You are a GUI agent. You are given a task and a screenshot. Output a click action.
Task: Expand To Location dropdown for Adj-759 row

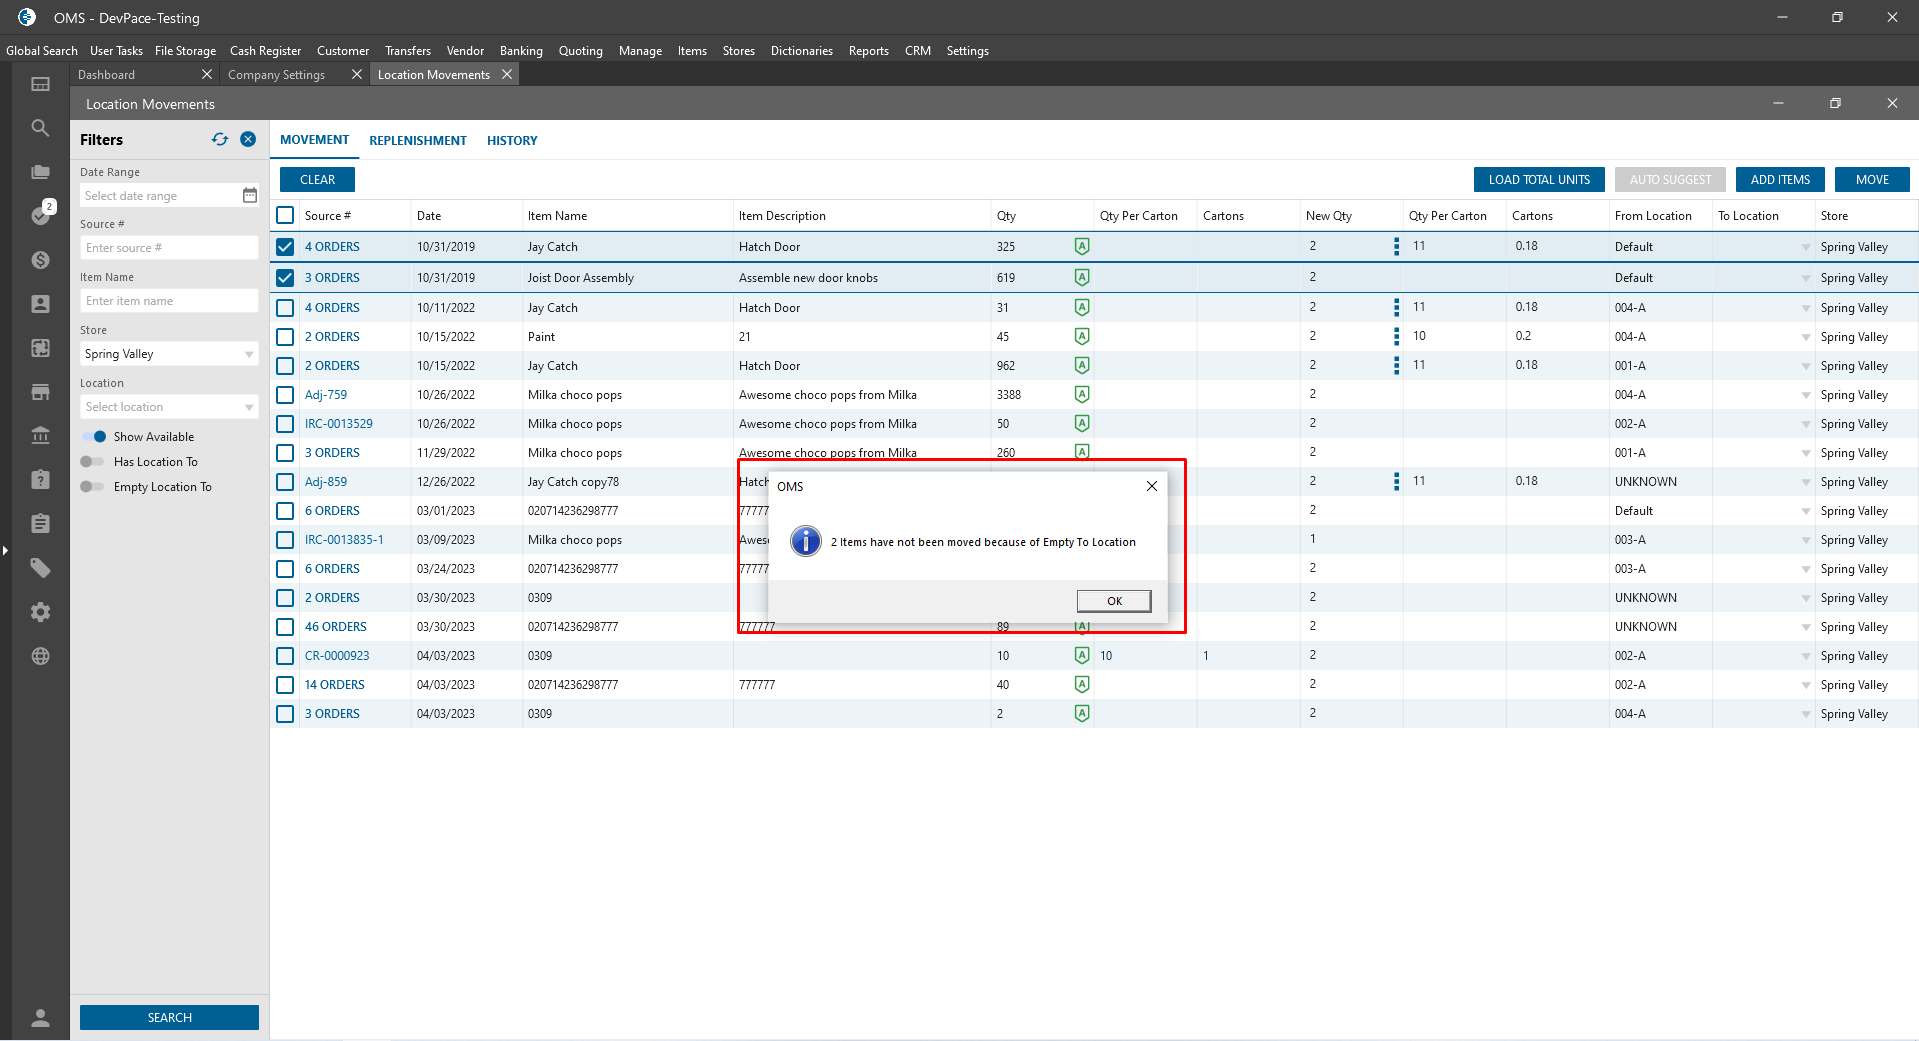pos(1805,395)
